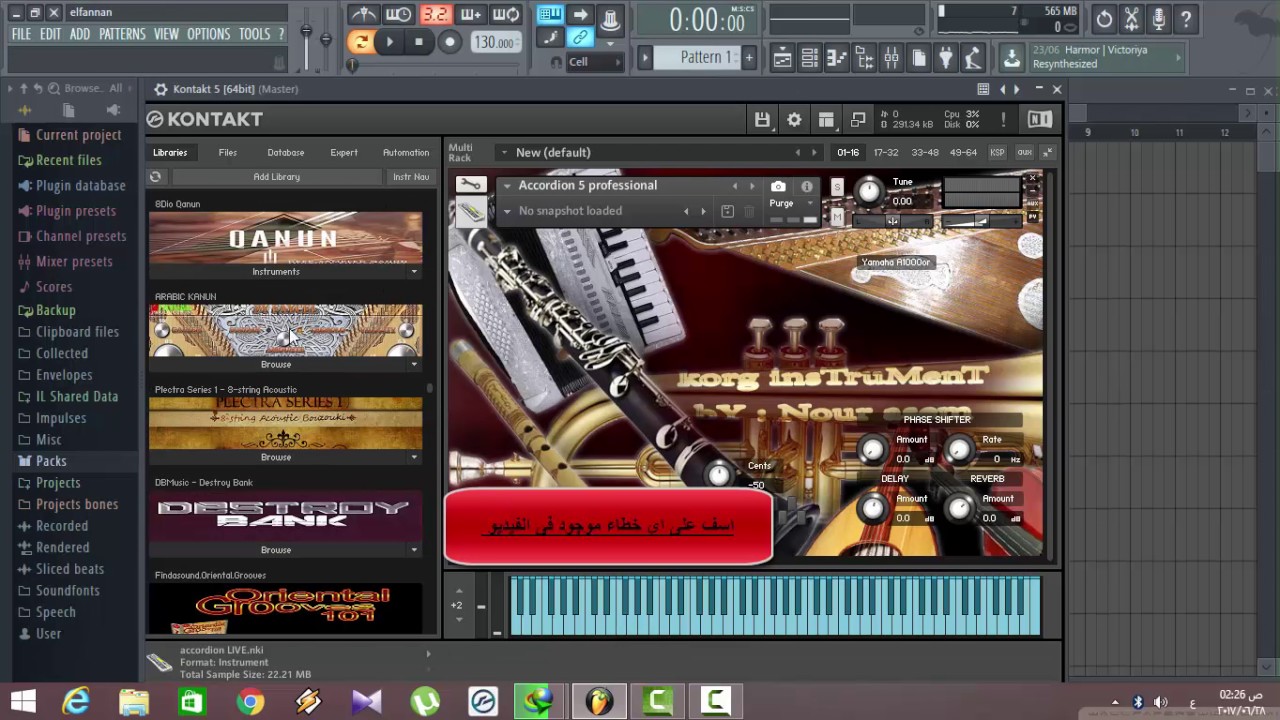Open the FILE menu
1280x720 pixels.
click(x=21, y=34)
